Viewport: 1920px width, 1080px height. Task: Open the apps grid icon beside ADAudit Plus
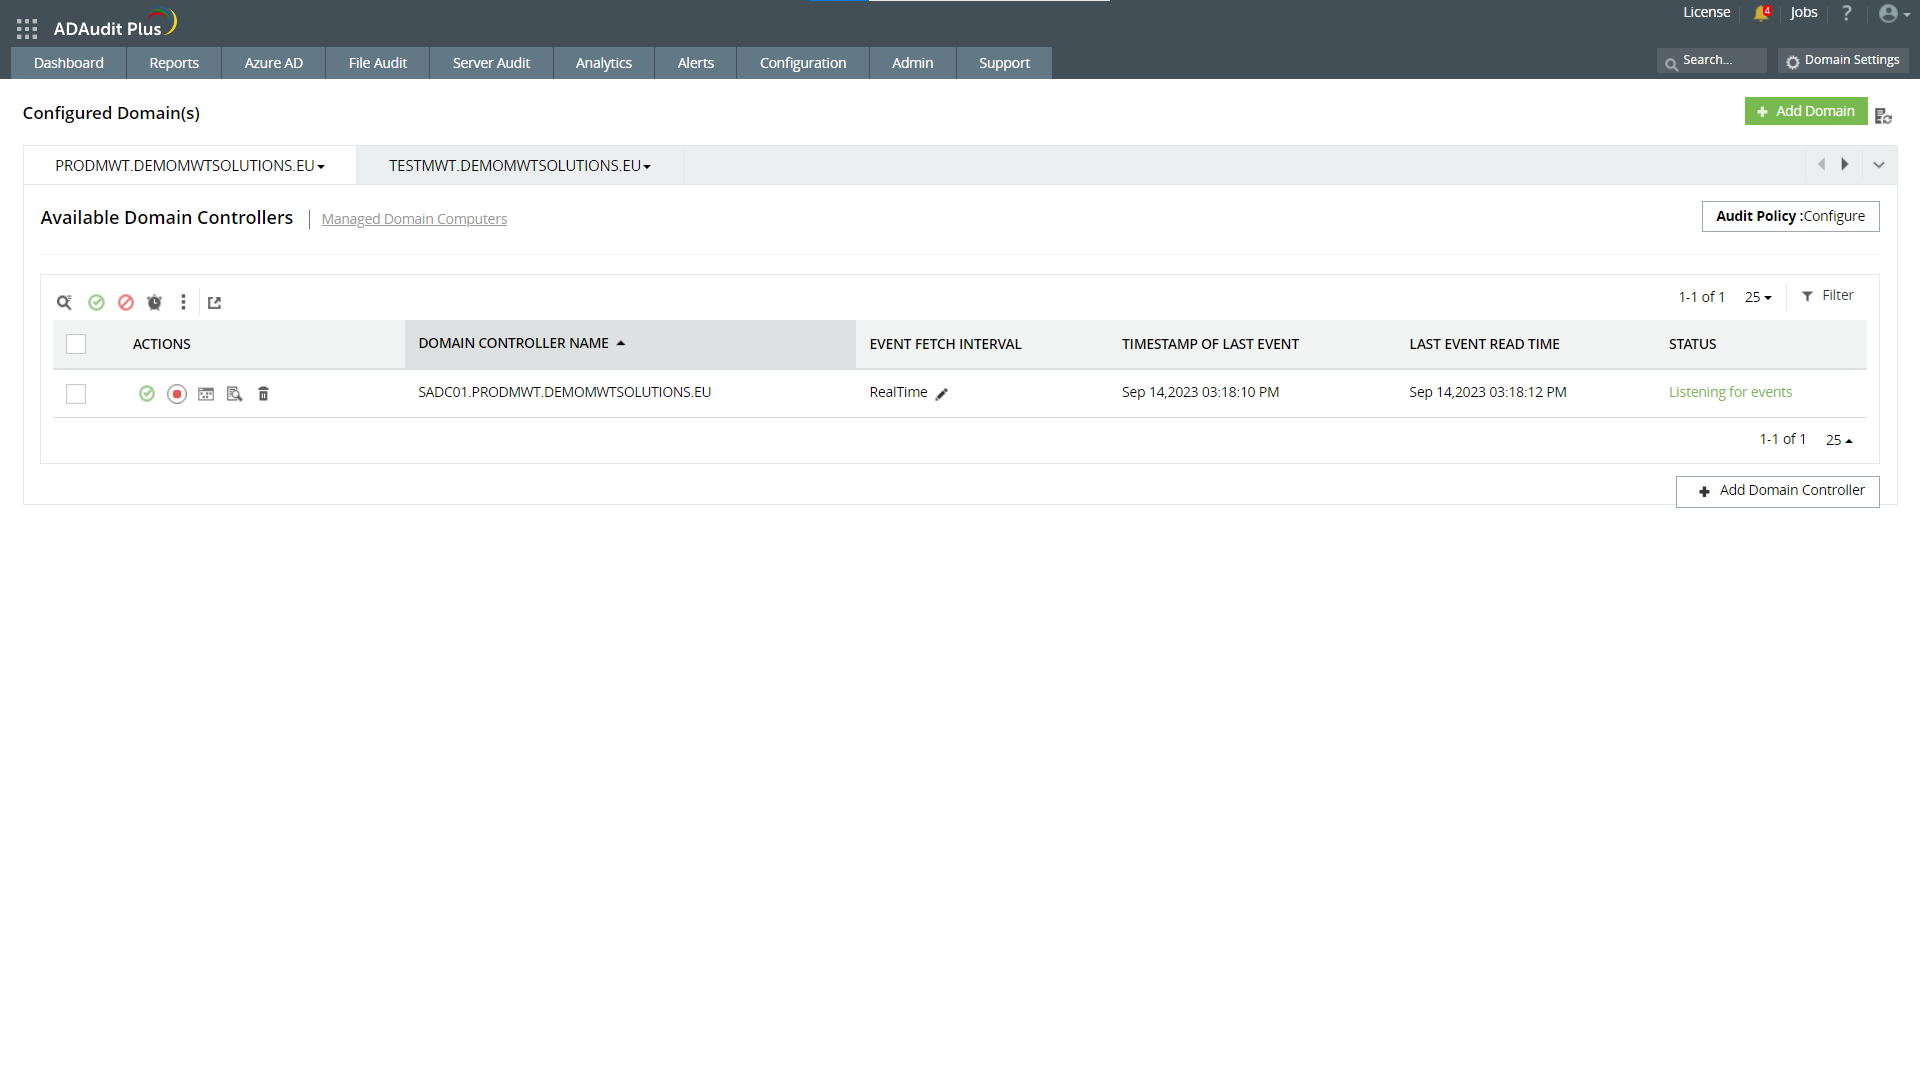click(27, 29)
